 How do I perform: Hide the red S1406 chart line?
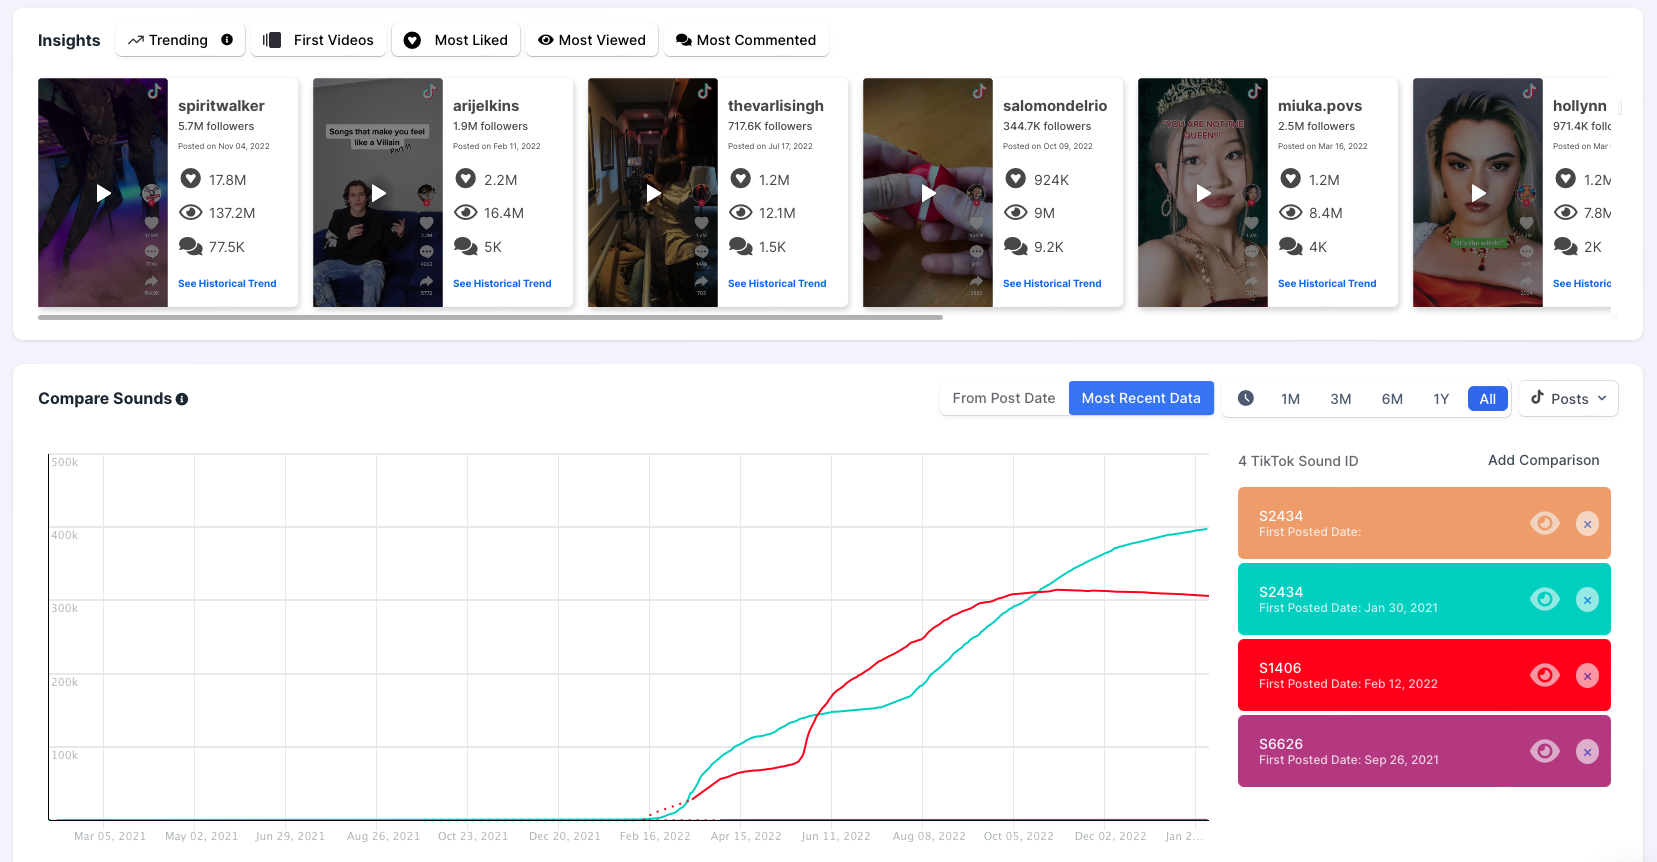[x=1544, y=676]
